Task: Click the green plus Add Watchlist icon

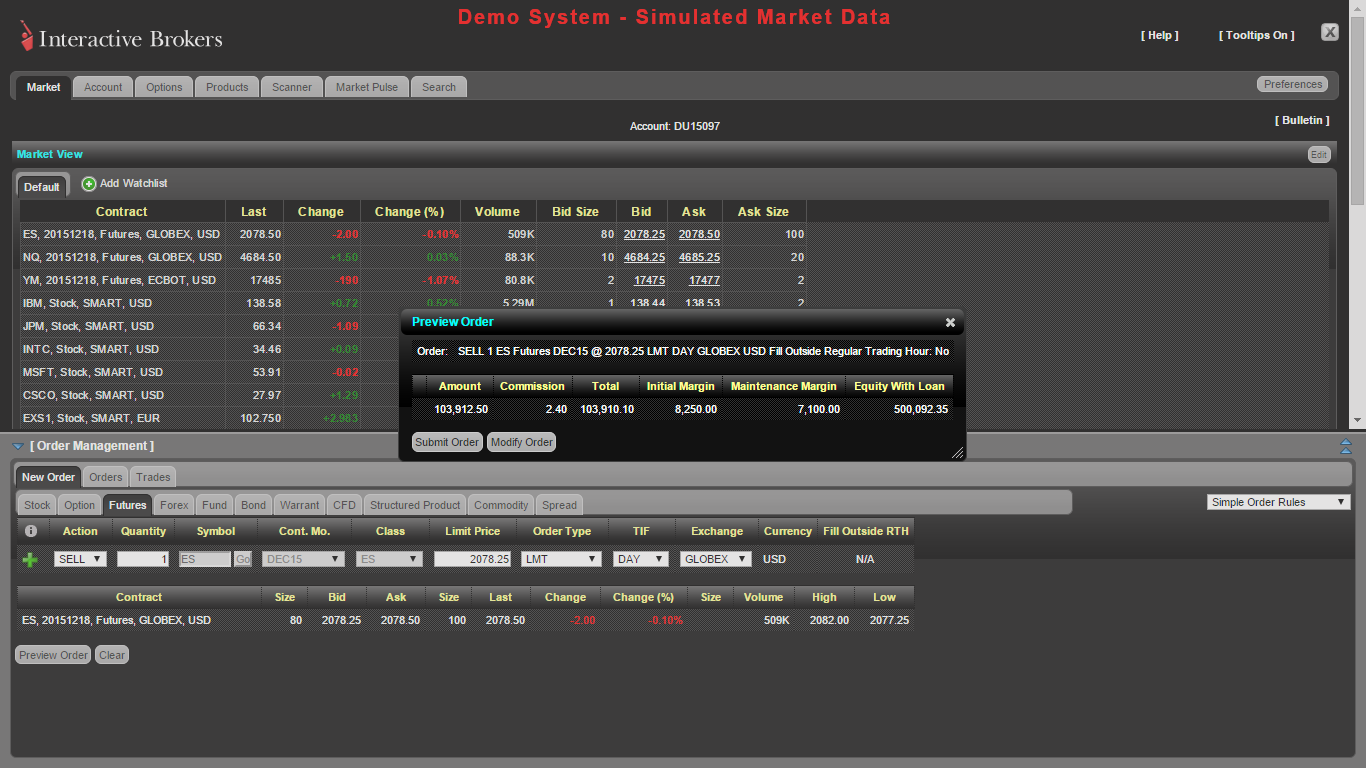Action: pos(89,184)
